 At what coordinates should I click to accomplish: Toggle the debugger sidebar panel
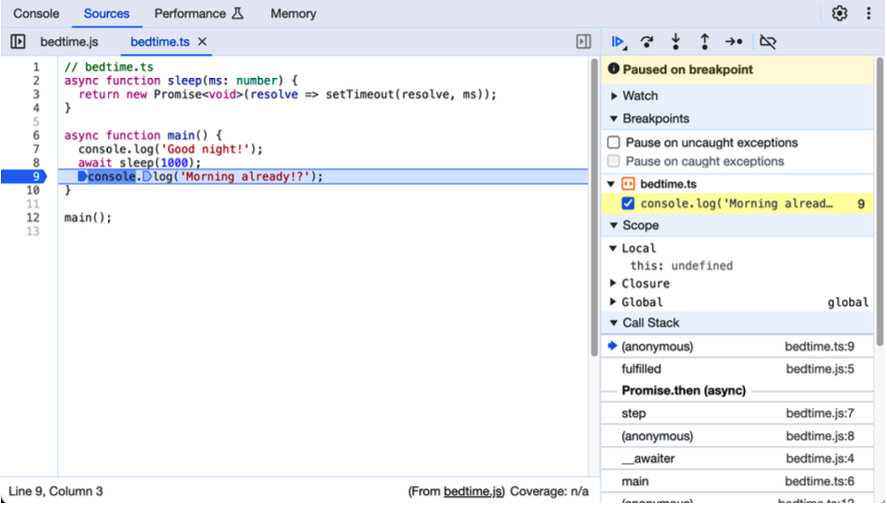(x=583, y=42)
